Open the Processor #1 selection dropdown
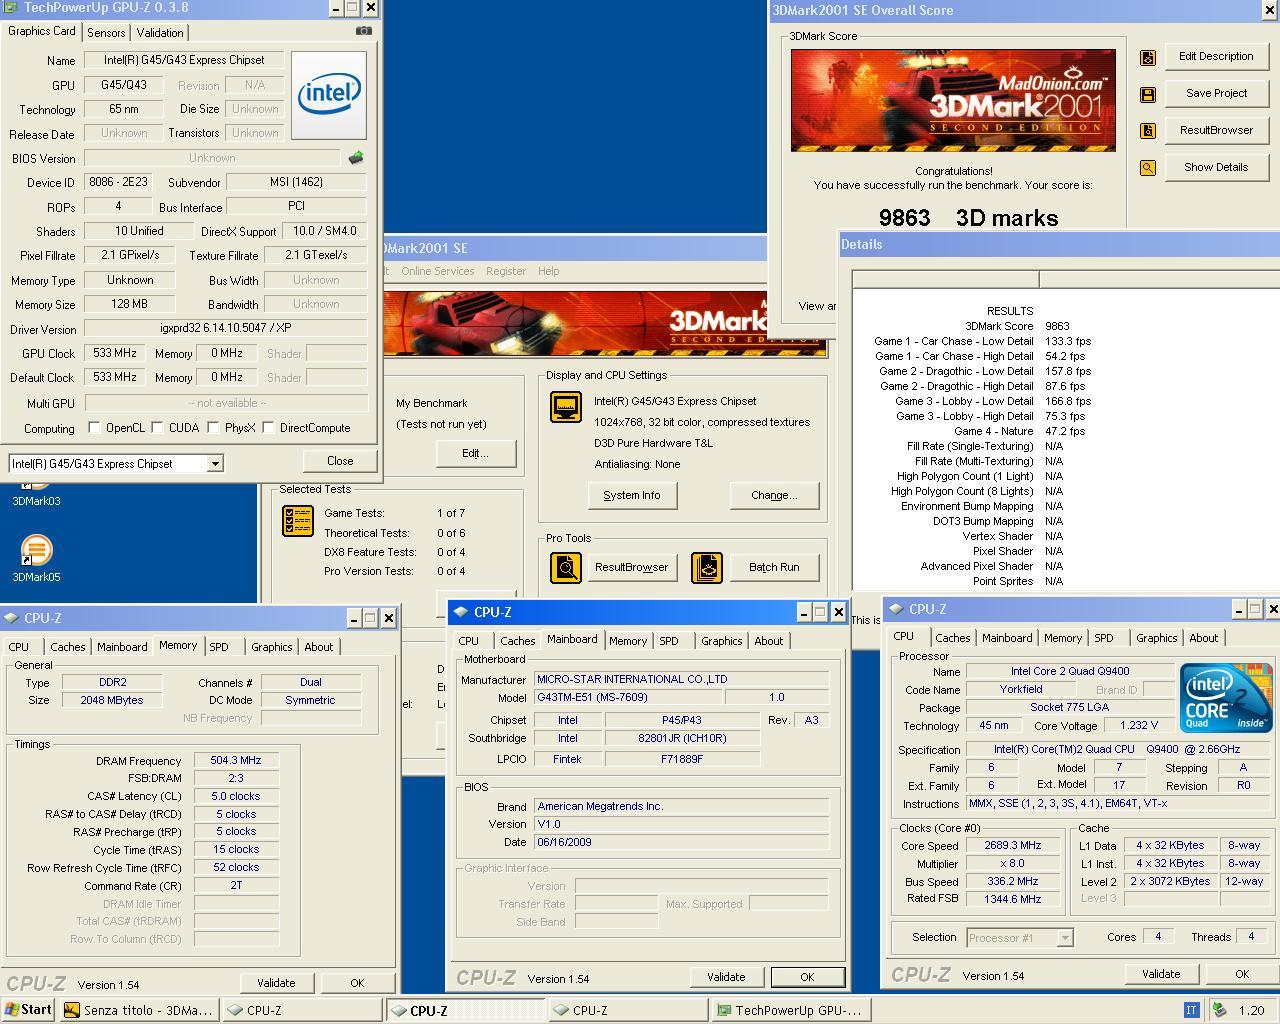The height and width of the screenshot is (1024, 1280). click(x=1065, y=938)
